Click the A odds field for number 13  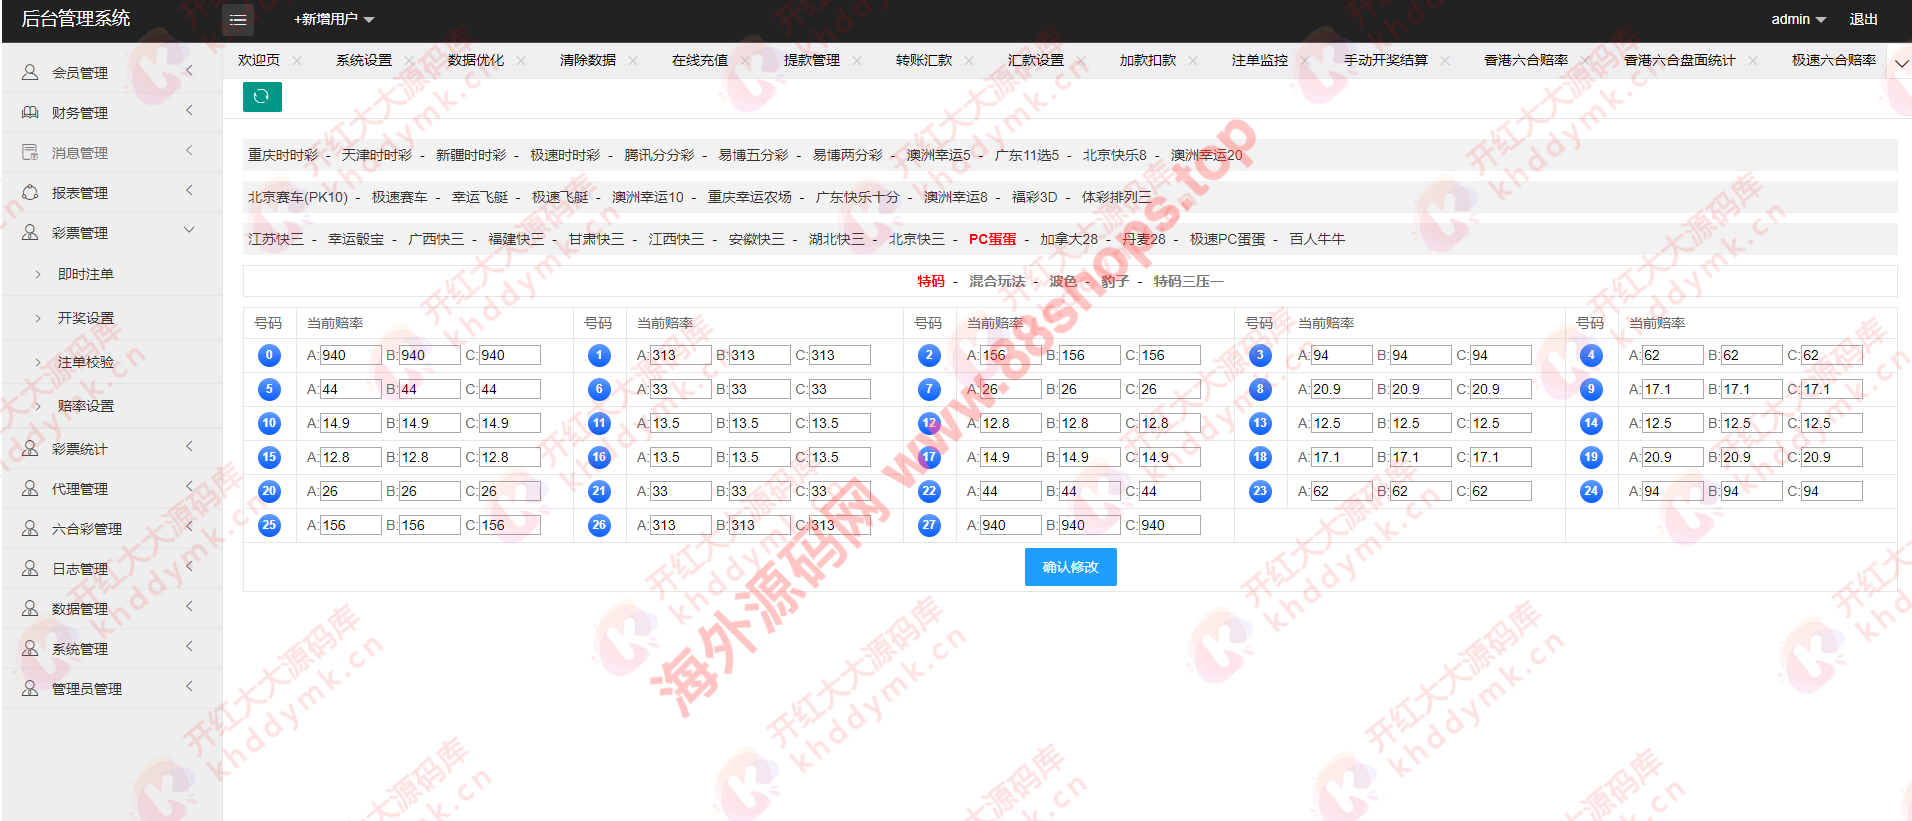point(1341,423)
